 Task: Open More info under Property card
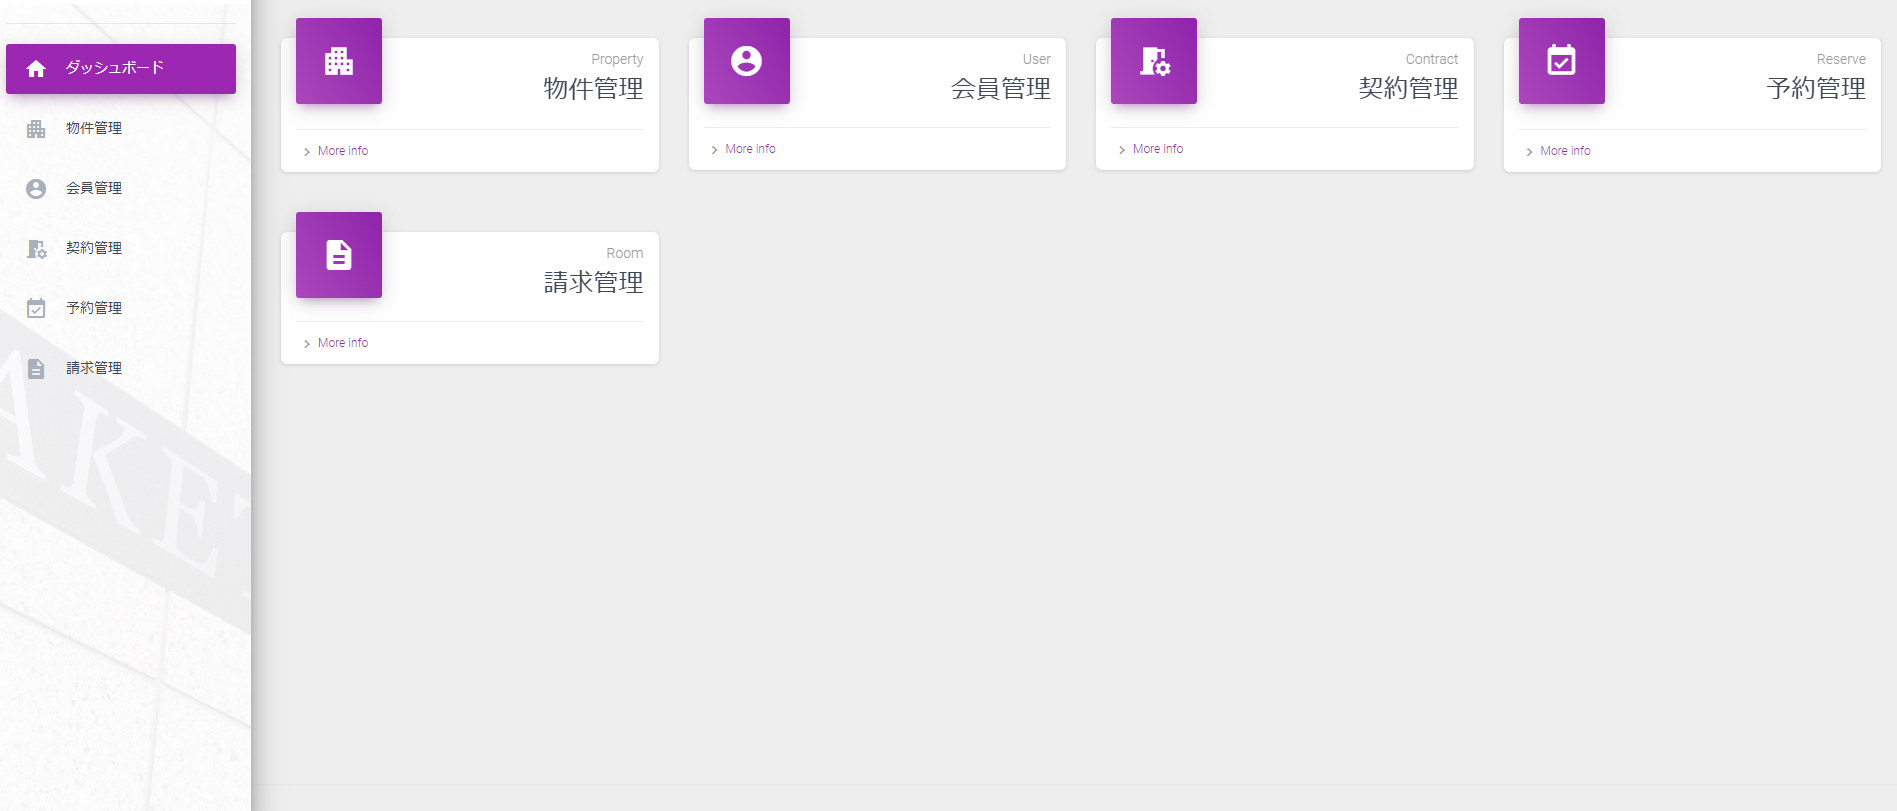click(x=342, y=151)
